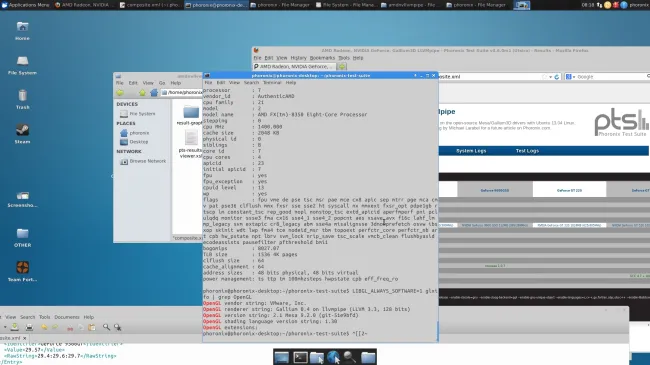Click the back arrow in the file manager
650x365 pixels.
[x=120, y=92]
